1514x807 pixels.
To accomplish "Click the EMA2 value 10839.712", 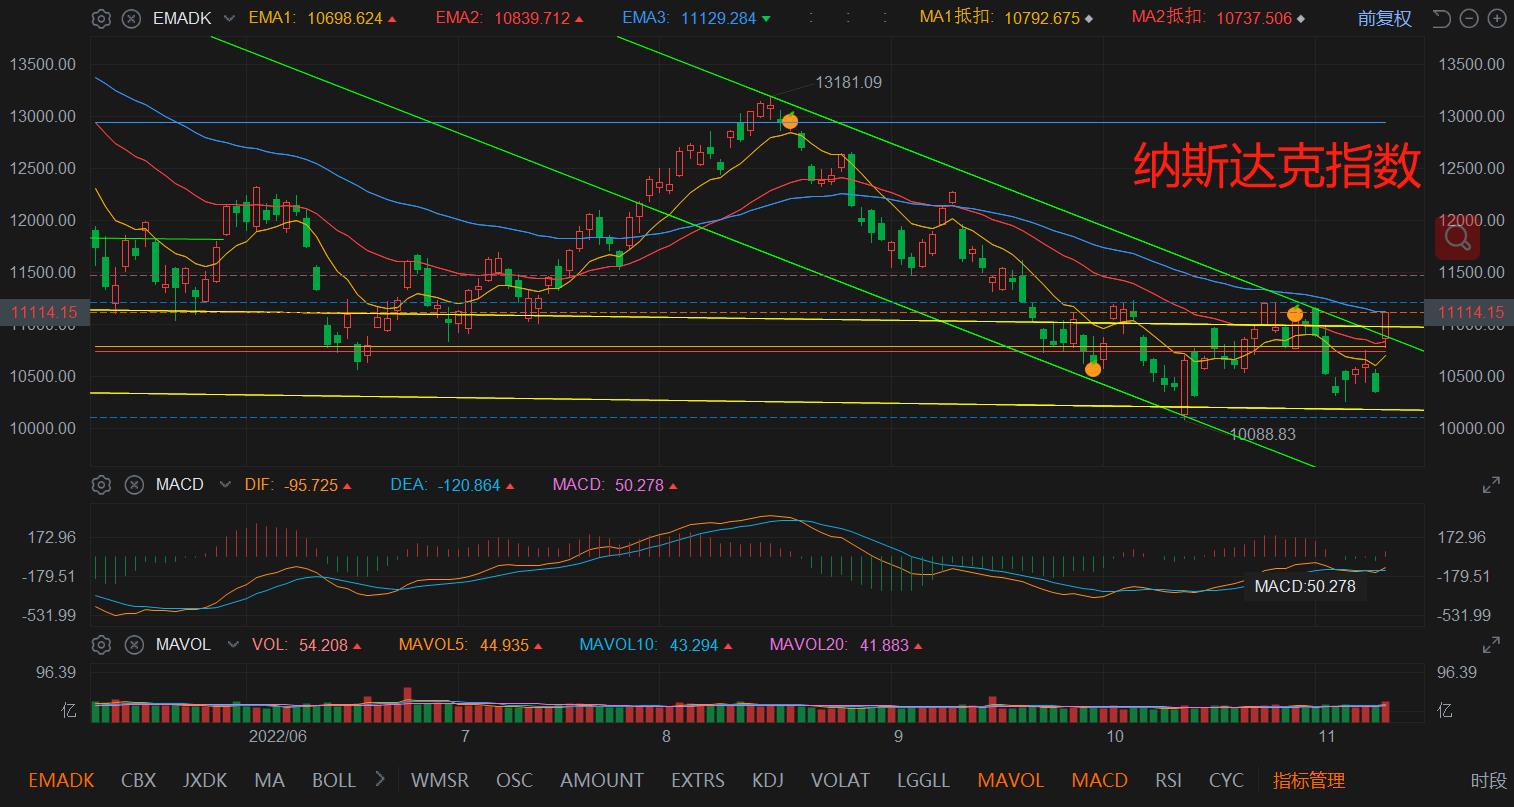I will point(534,18).
